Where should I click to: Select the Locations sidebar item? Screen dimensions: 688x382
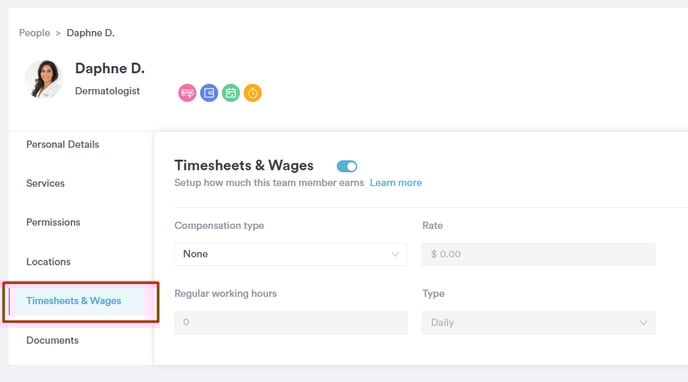tap(48, 262)
